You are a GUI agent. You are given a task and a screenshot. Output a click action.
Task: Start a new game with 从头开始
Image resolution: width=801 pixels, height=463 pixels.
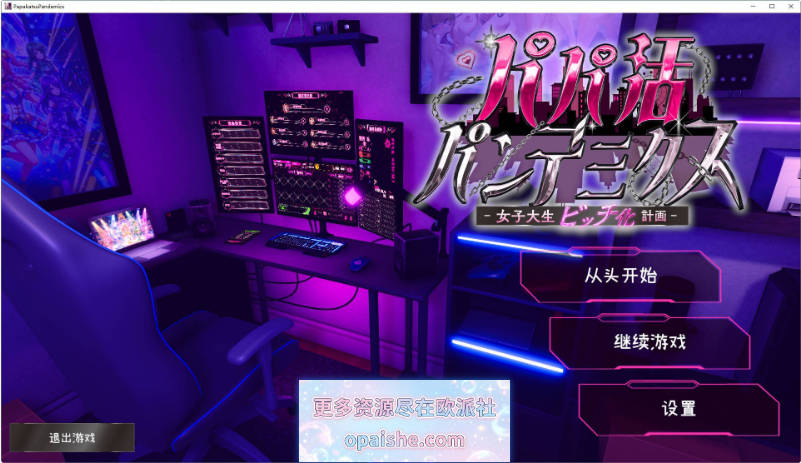(620, 276)
